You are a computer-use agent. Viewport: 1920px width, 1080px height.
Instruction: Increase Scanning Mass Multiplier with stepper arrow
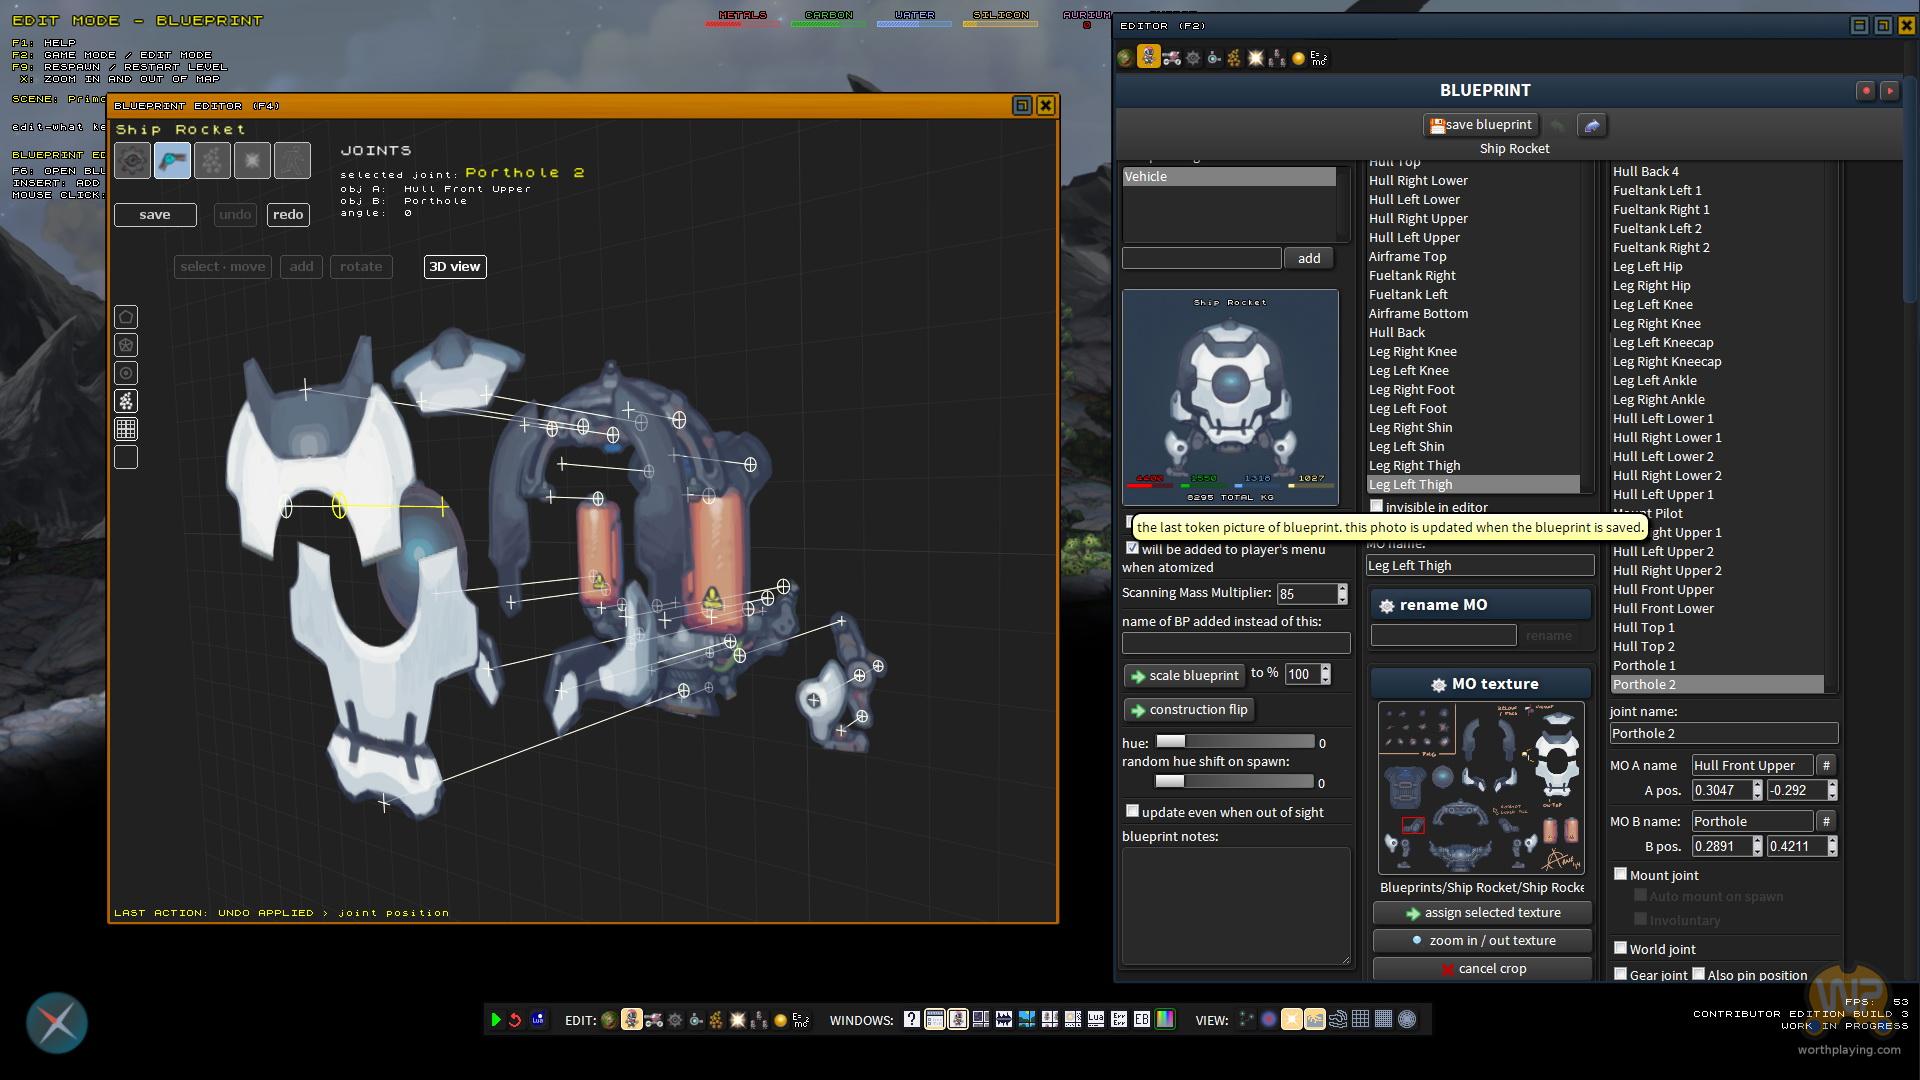tap(1342, 588)
